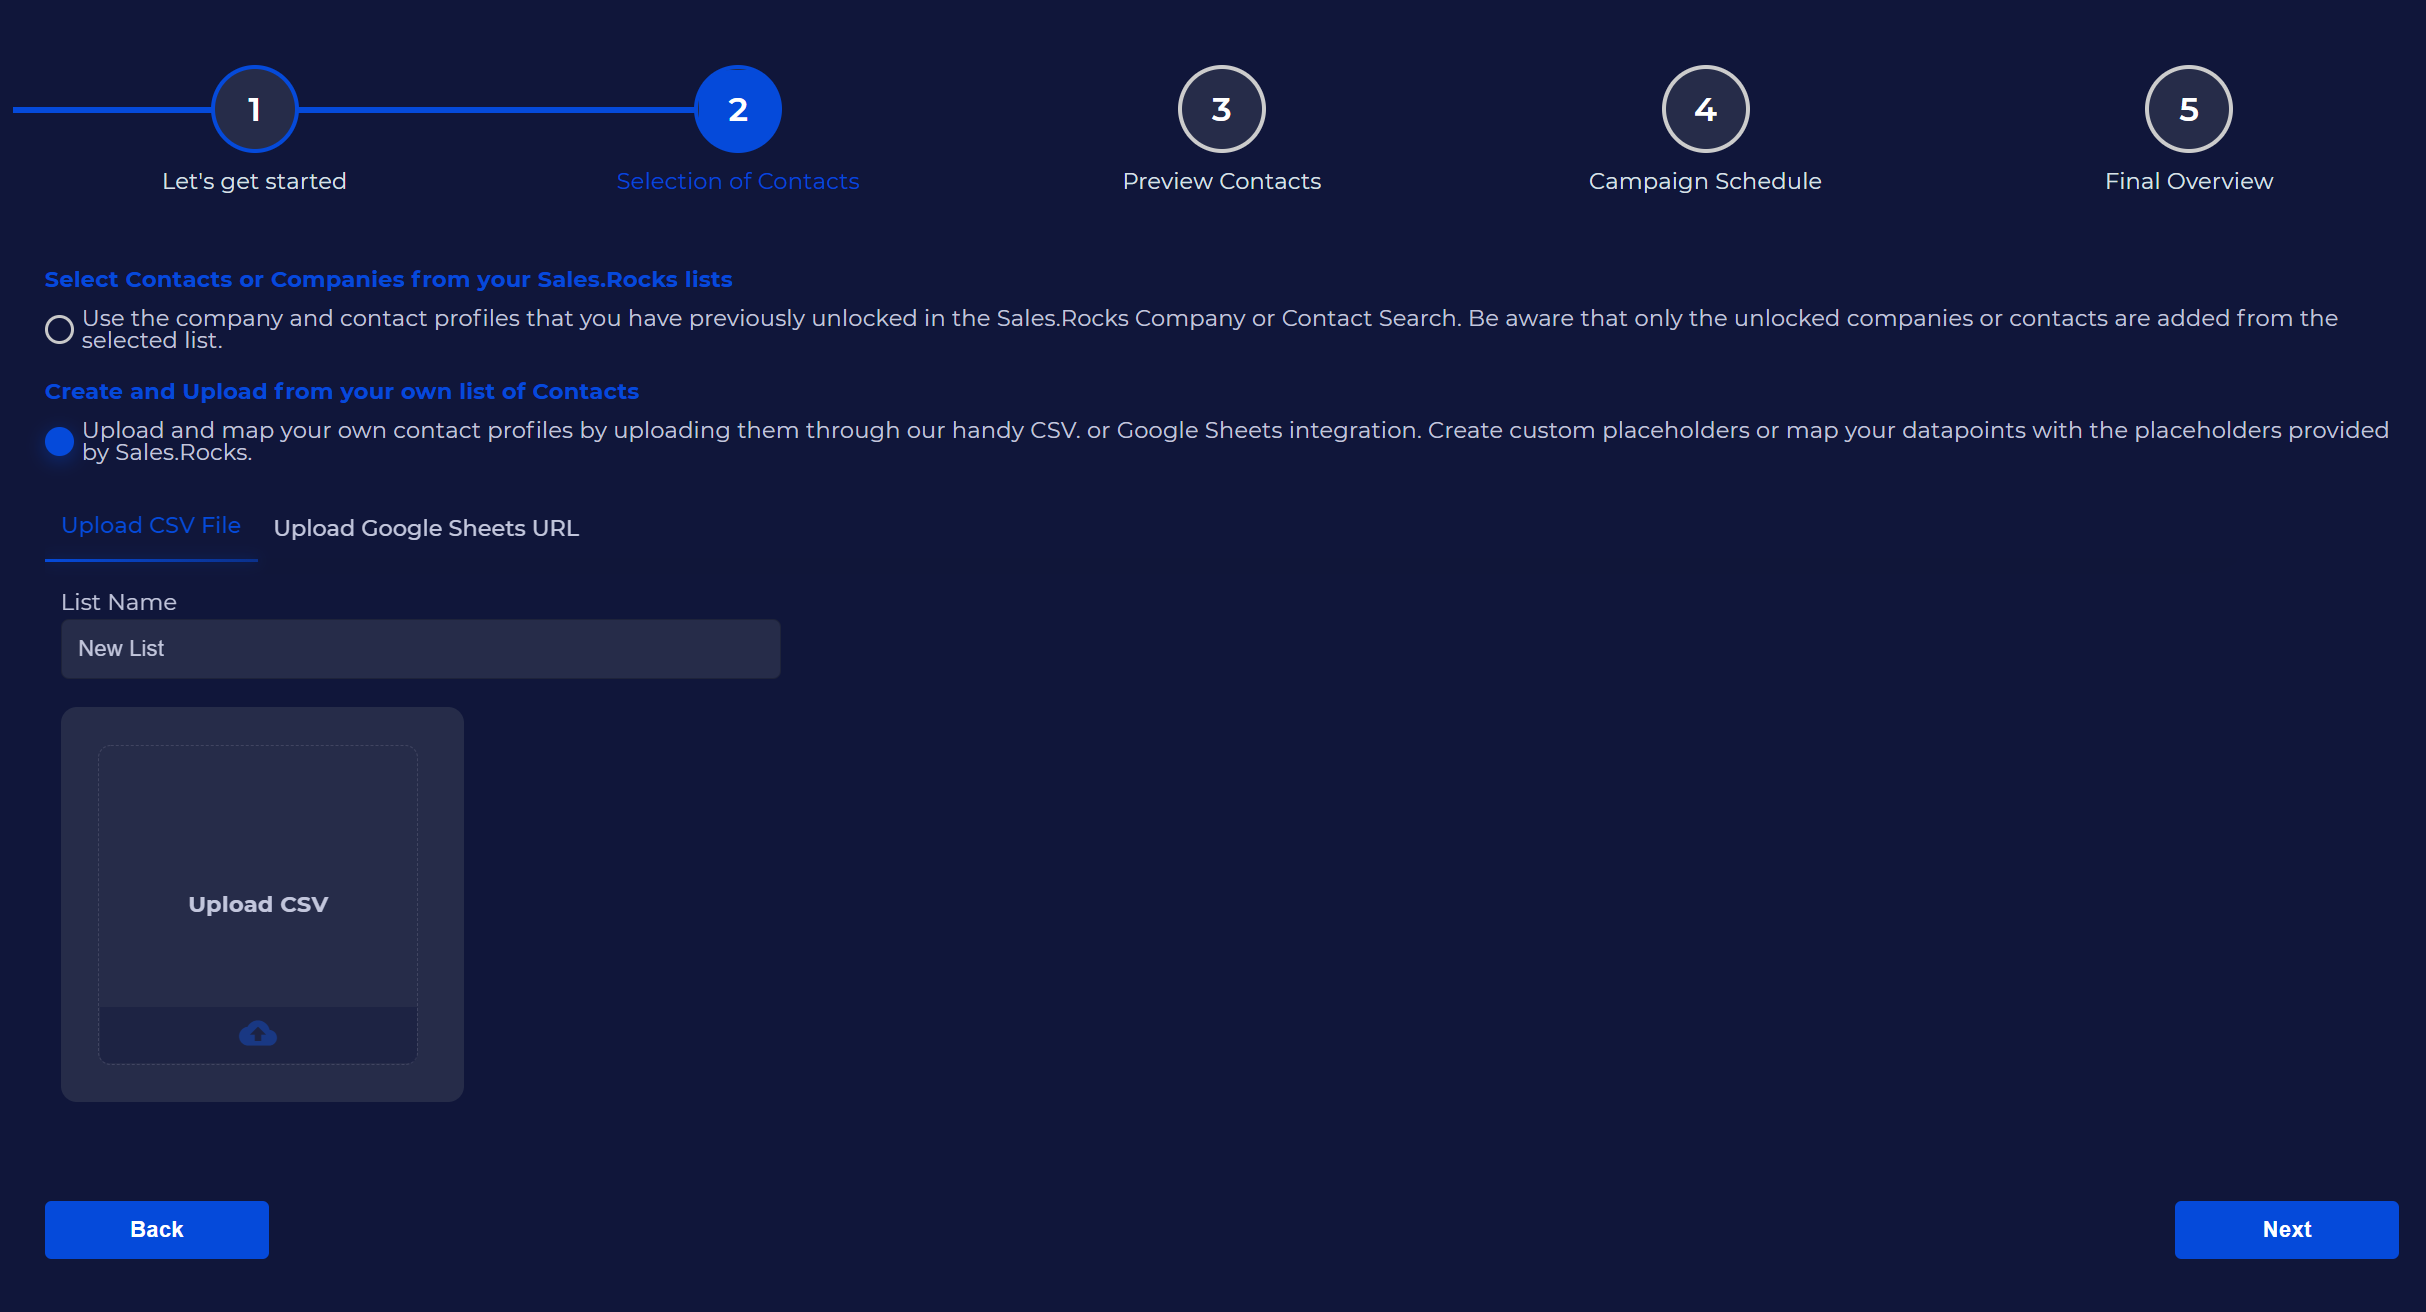The height and width of the screenshot is (1312, 2426).
Task: Click the cloud upload icon
Action: (x=258, y=1033)
